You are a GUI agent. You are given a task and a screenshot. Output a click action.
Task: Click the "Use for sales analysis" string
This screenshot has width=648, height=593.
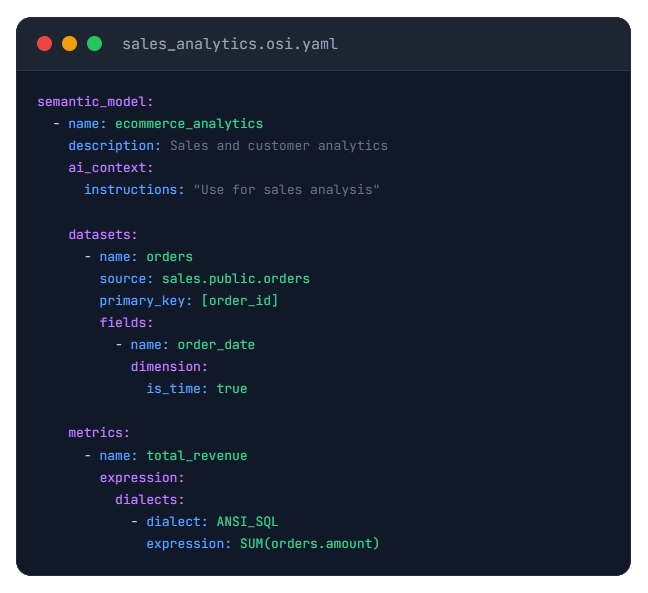286,190
